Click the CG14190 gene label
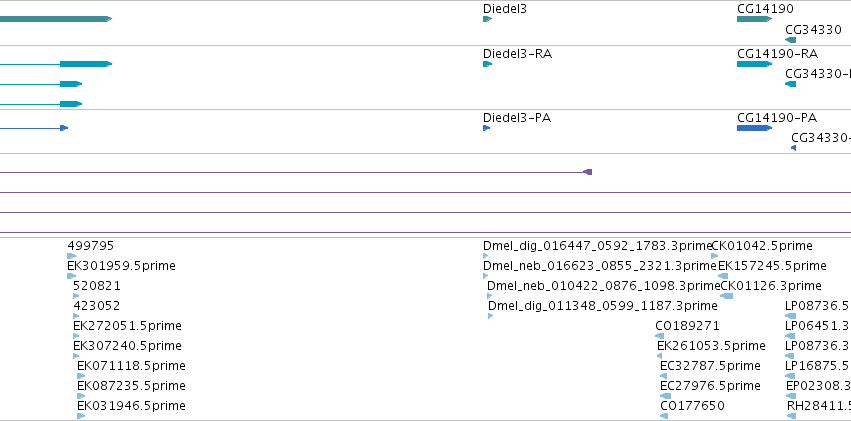This screenshot has width=851, height=421. [x=765, y=9]
